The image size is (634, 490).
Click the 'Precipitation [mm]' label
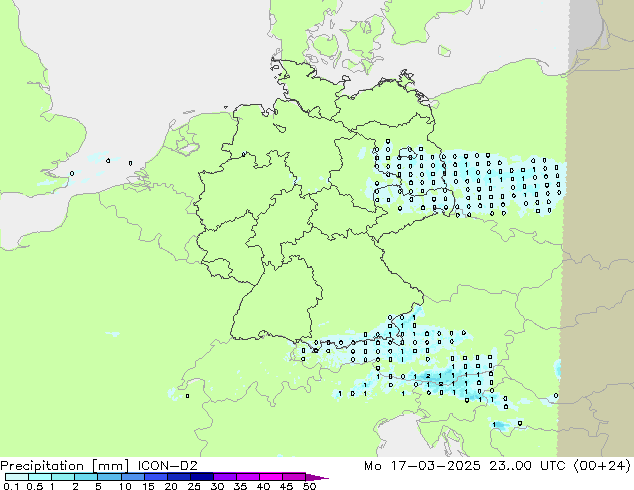pyautogui.click(x=65, y=466)
